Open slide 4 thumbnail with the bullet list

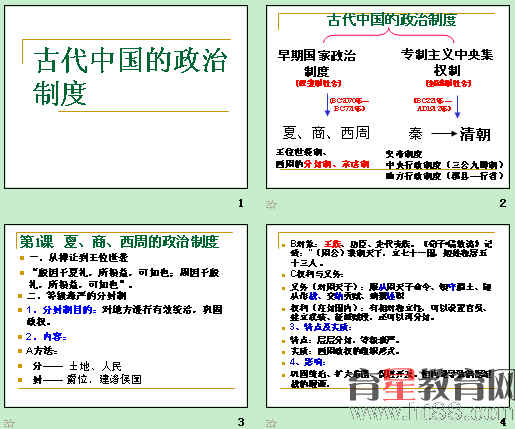tap(388, 316)
